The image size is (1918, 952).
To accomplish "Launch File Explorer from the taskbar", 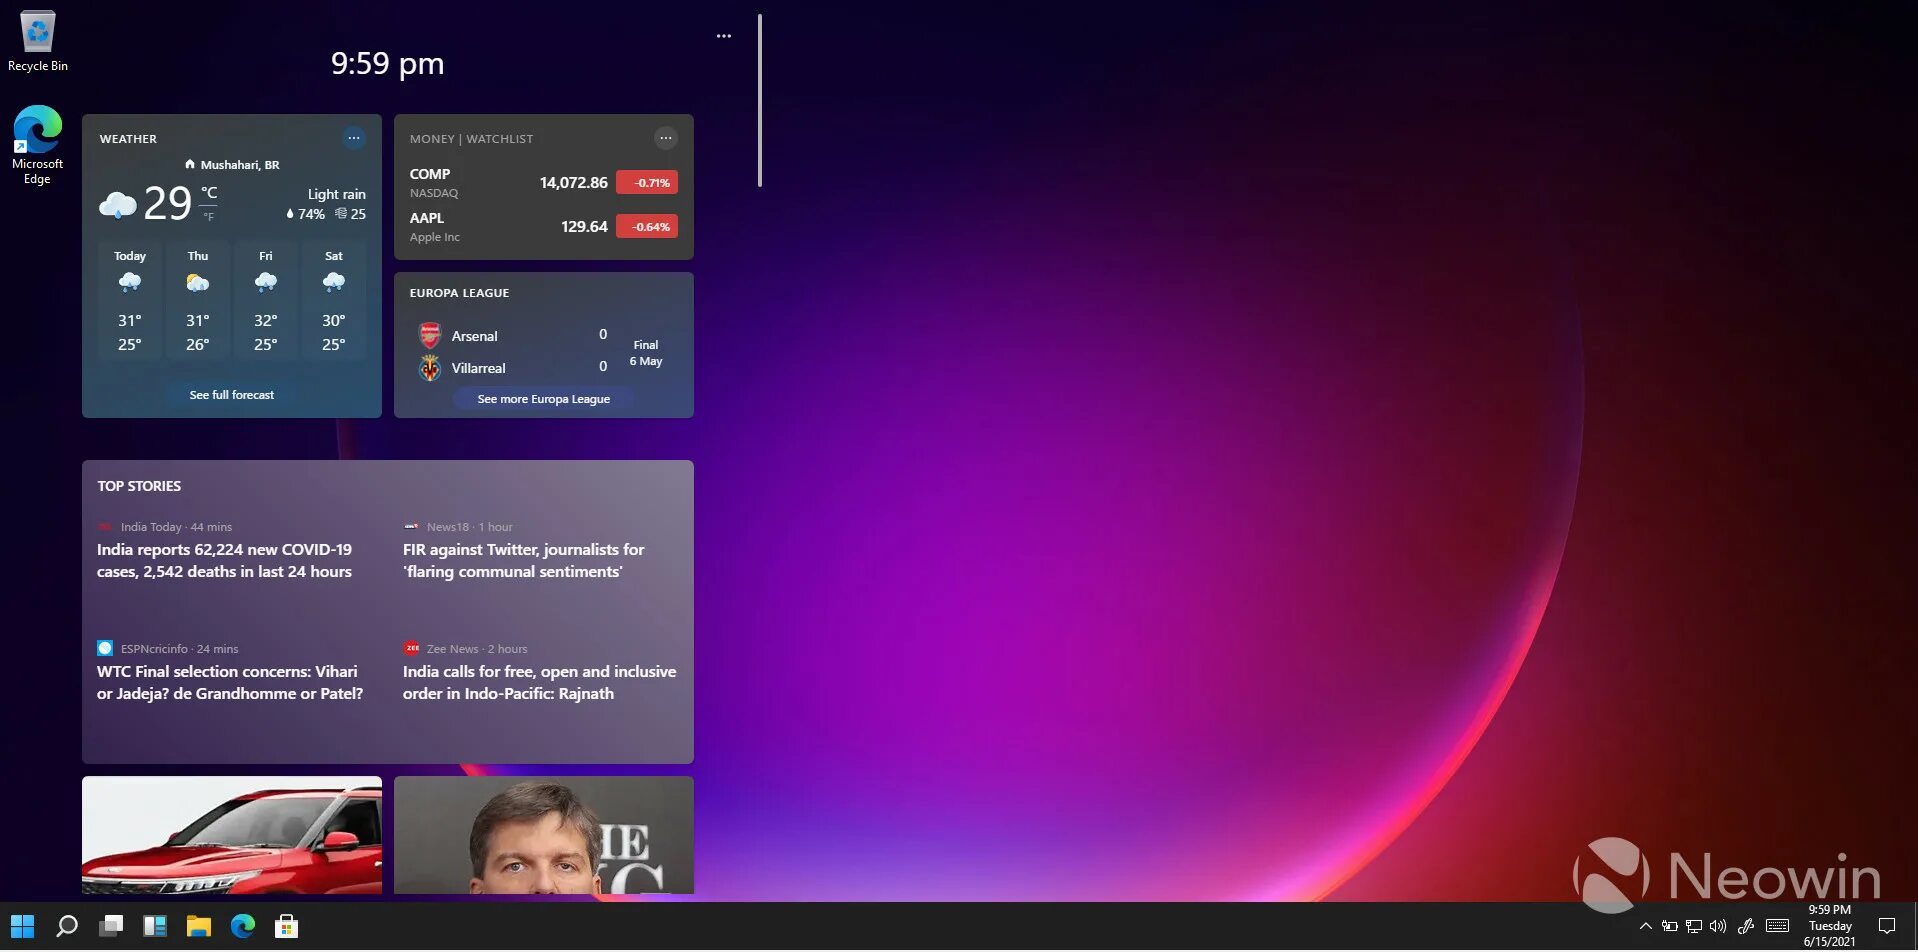I will (x=199, y=927).
